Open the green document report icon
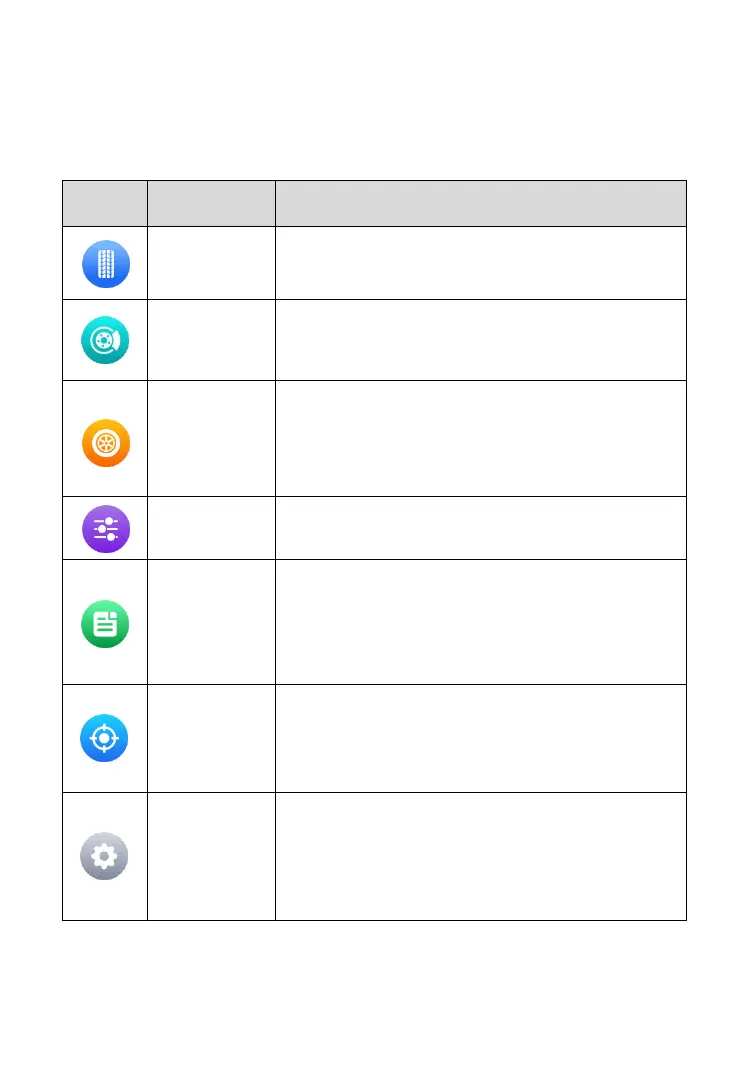 pyautogui.click(x=105, y=624)
